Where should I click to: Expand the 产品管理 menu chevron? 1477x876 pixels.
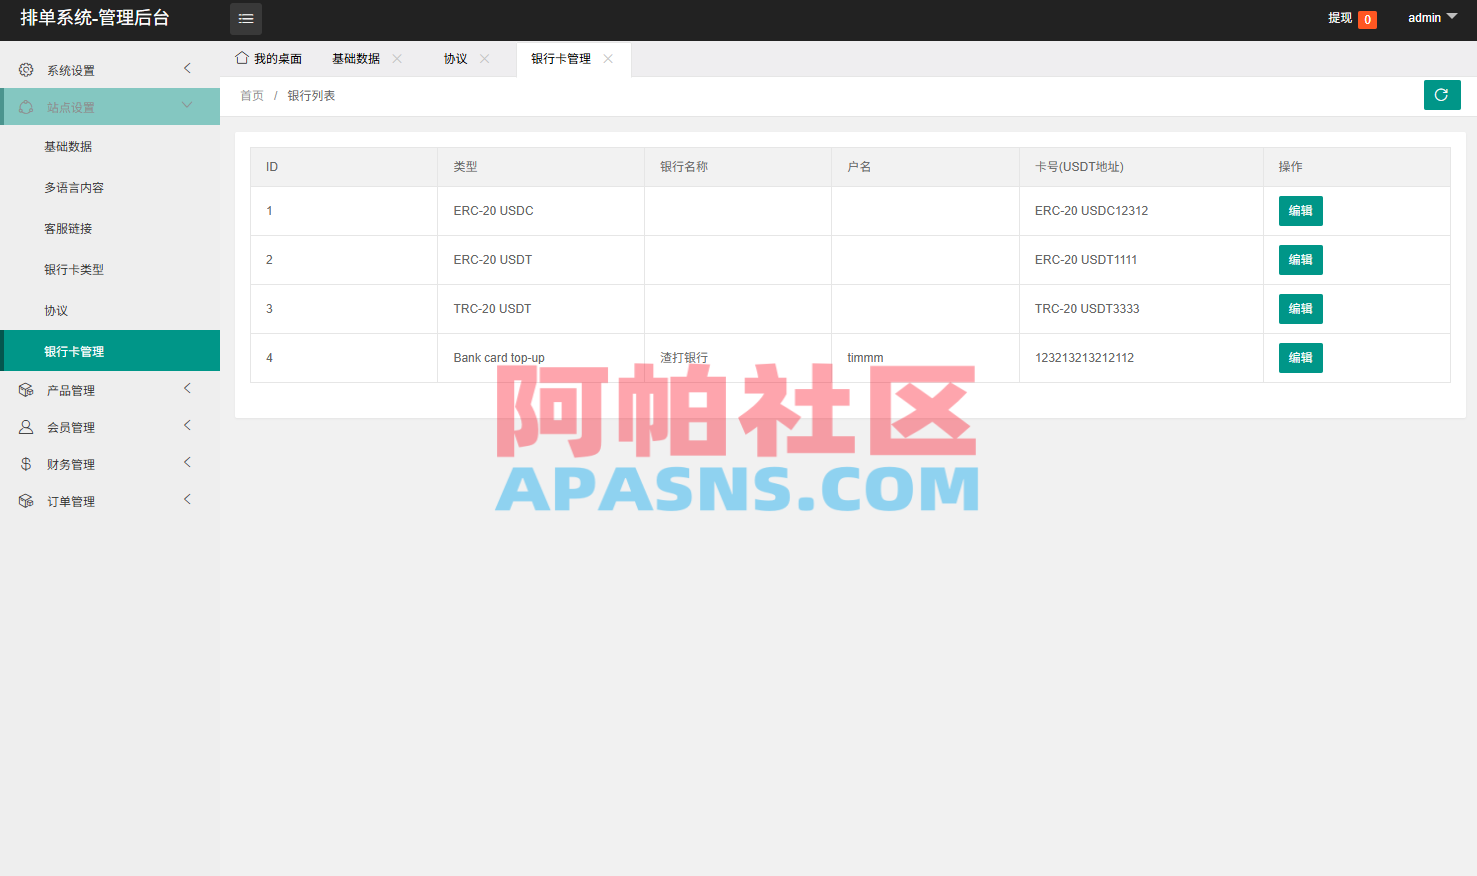click(x=187, y=388)
